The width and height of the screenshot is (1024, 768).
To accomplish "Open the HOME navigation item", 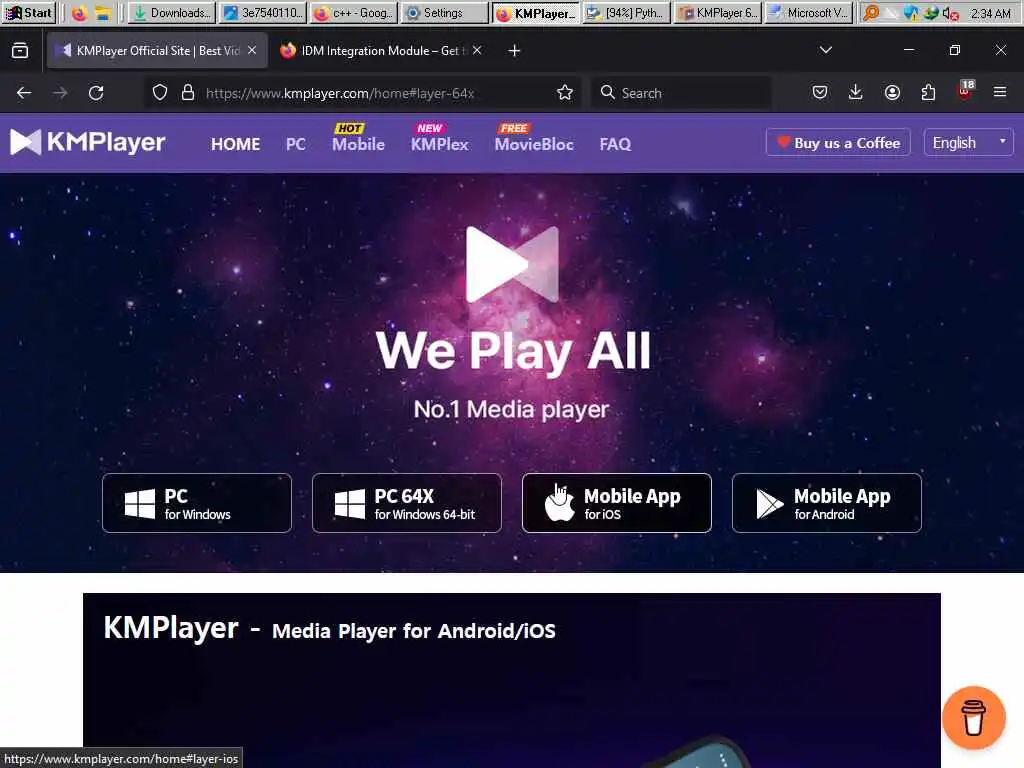I will pos(235,144).
